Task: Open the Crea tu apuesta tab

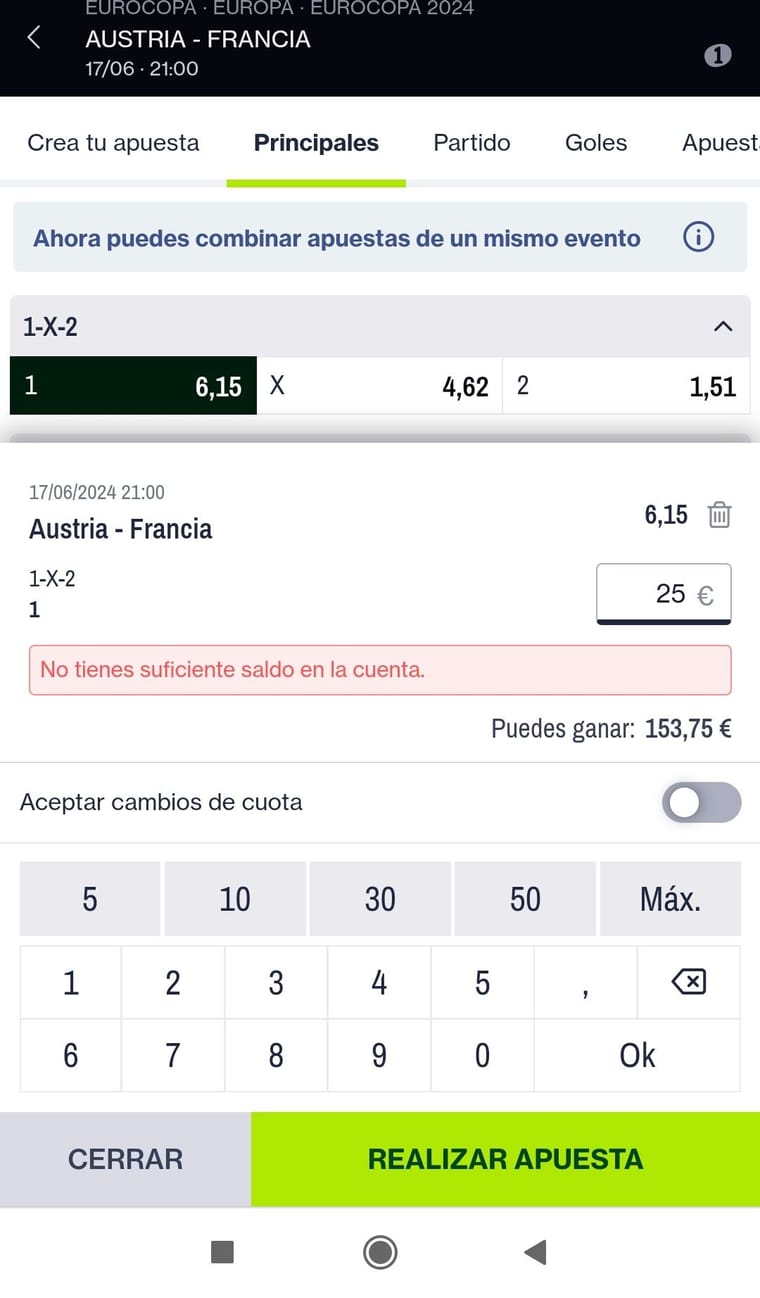Action: pyautogui.click(x=113, y=143)
